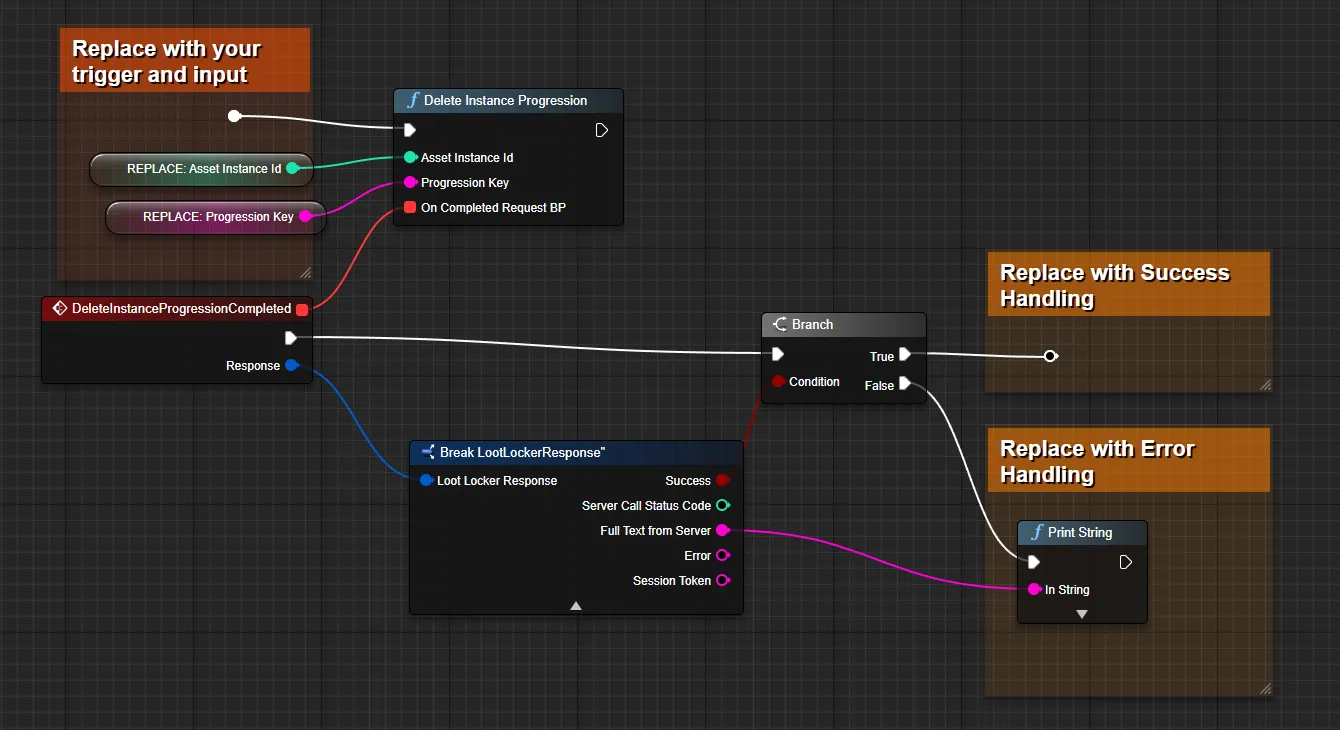Click the Session Token output pin
This screenshot has height=730, width=1340.
[723, 580]
